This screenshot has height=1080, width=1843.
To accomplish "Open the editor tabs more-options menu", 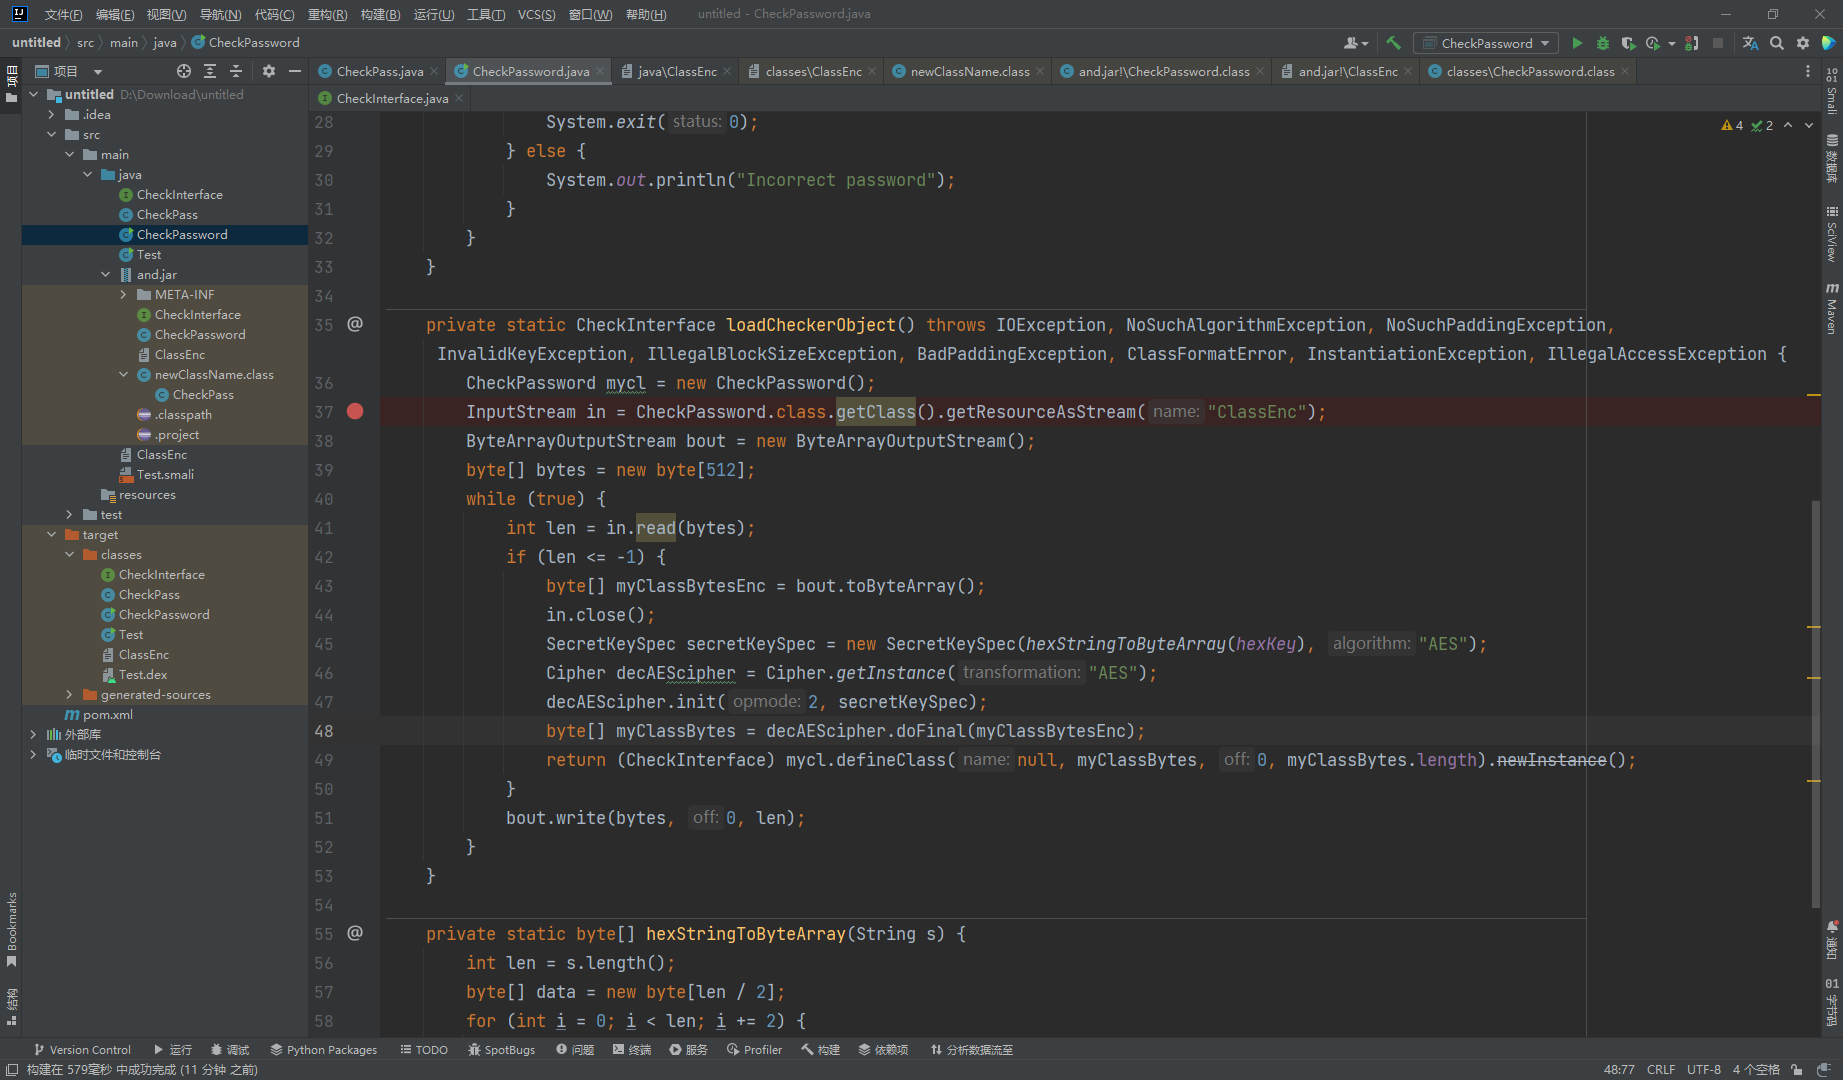I will coord(1807,71).
